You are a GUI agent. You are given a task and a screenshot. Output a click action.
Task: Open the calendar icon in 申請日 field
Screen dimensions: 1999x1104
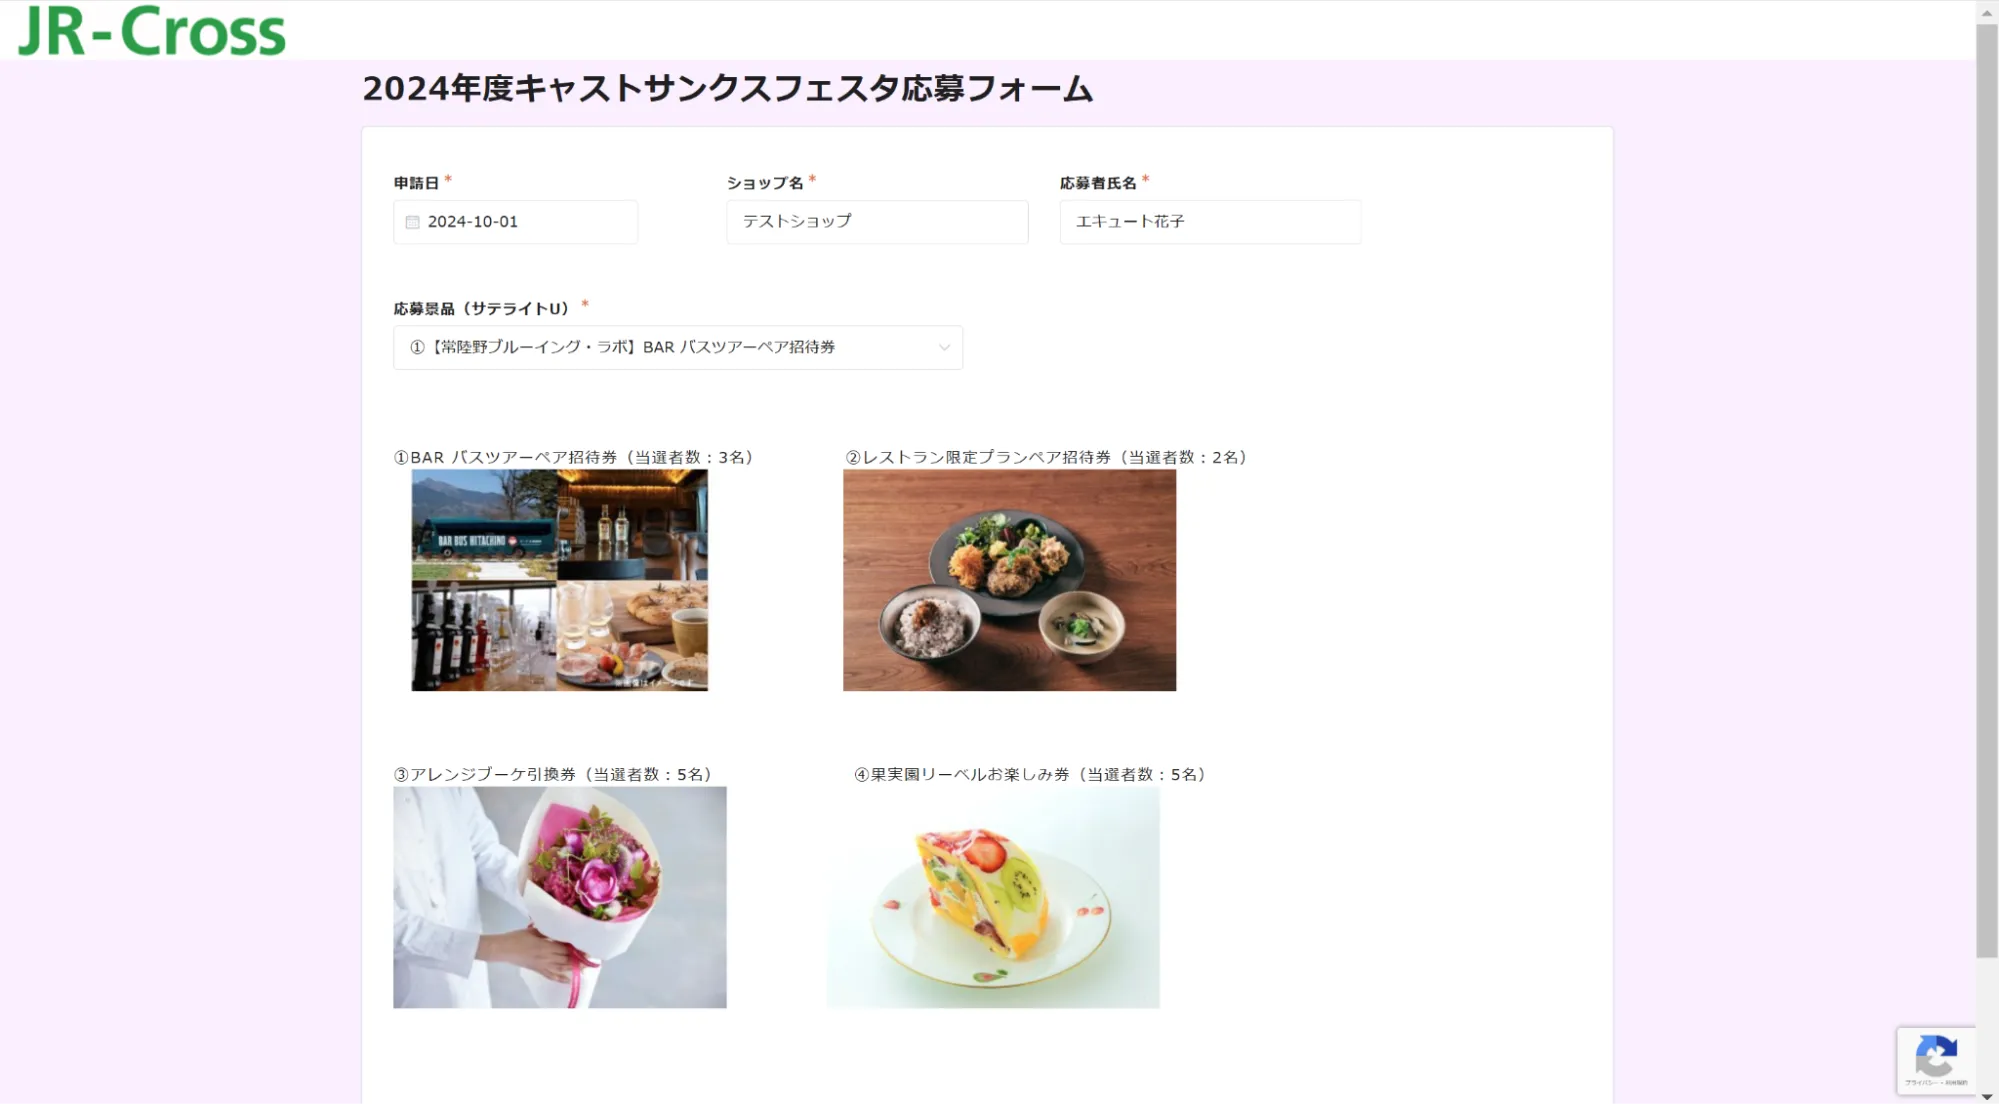(x=412, y=222)
